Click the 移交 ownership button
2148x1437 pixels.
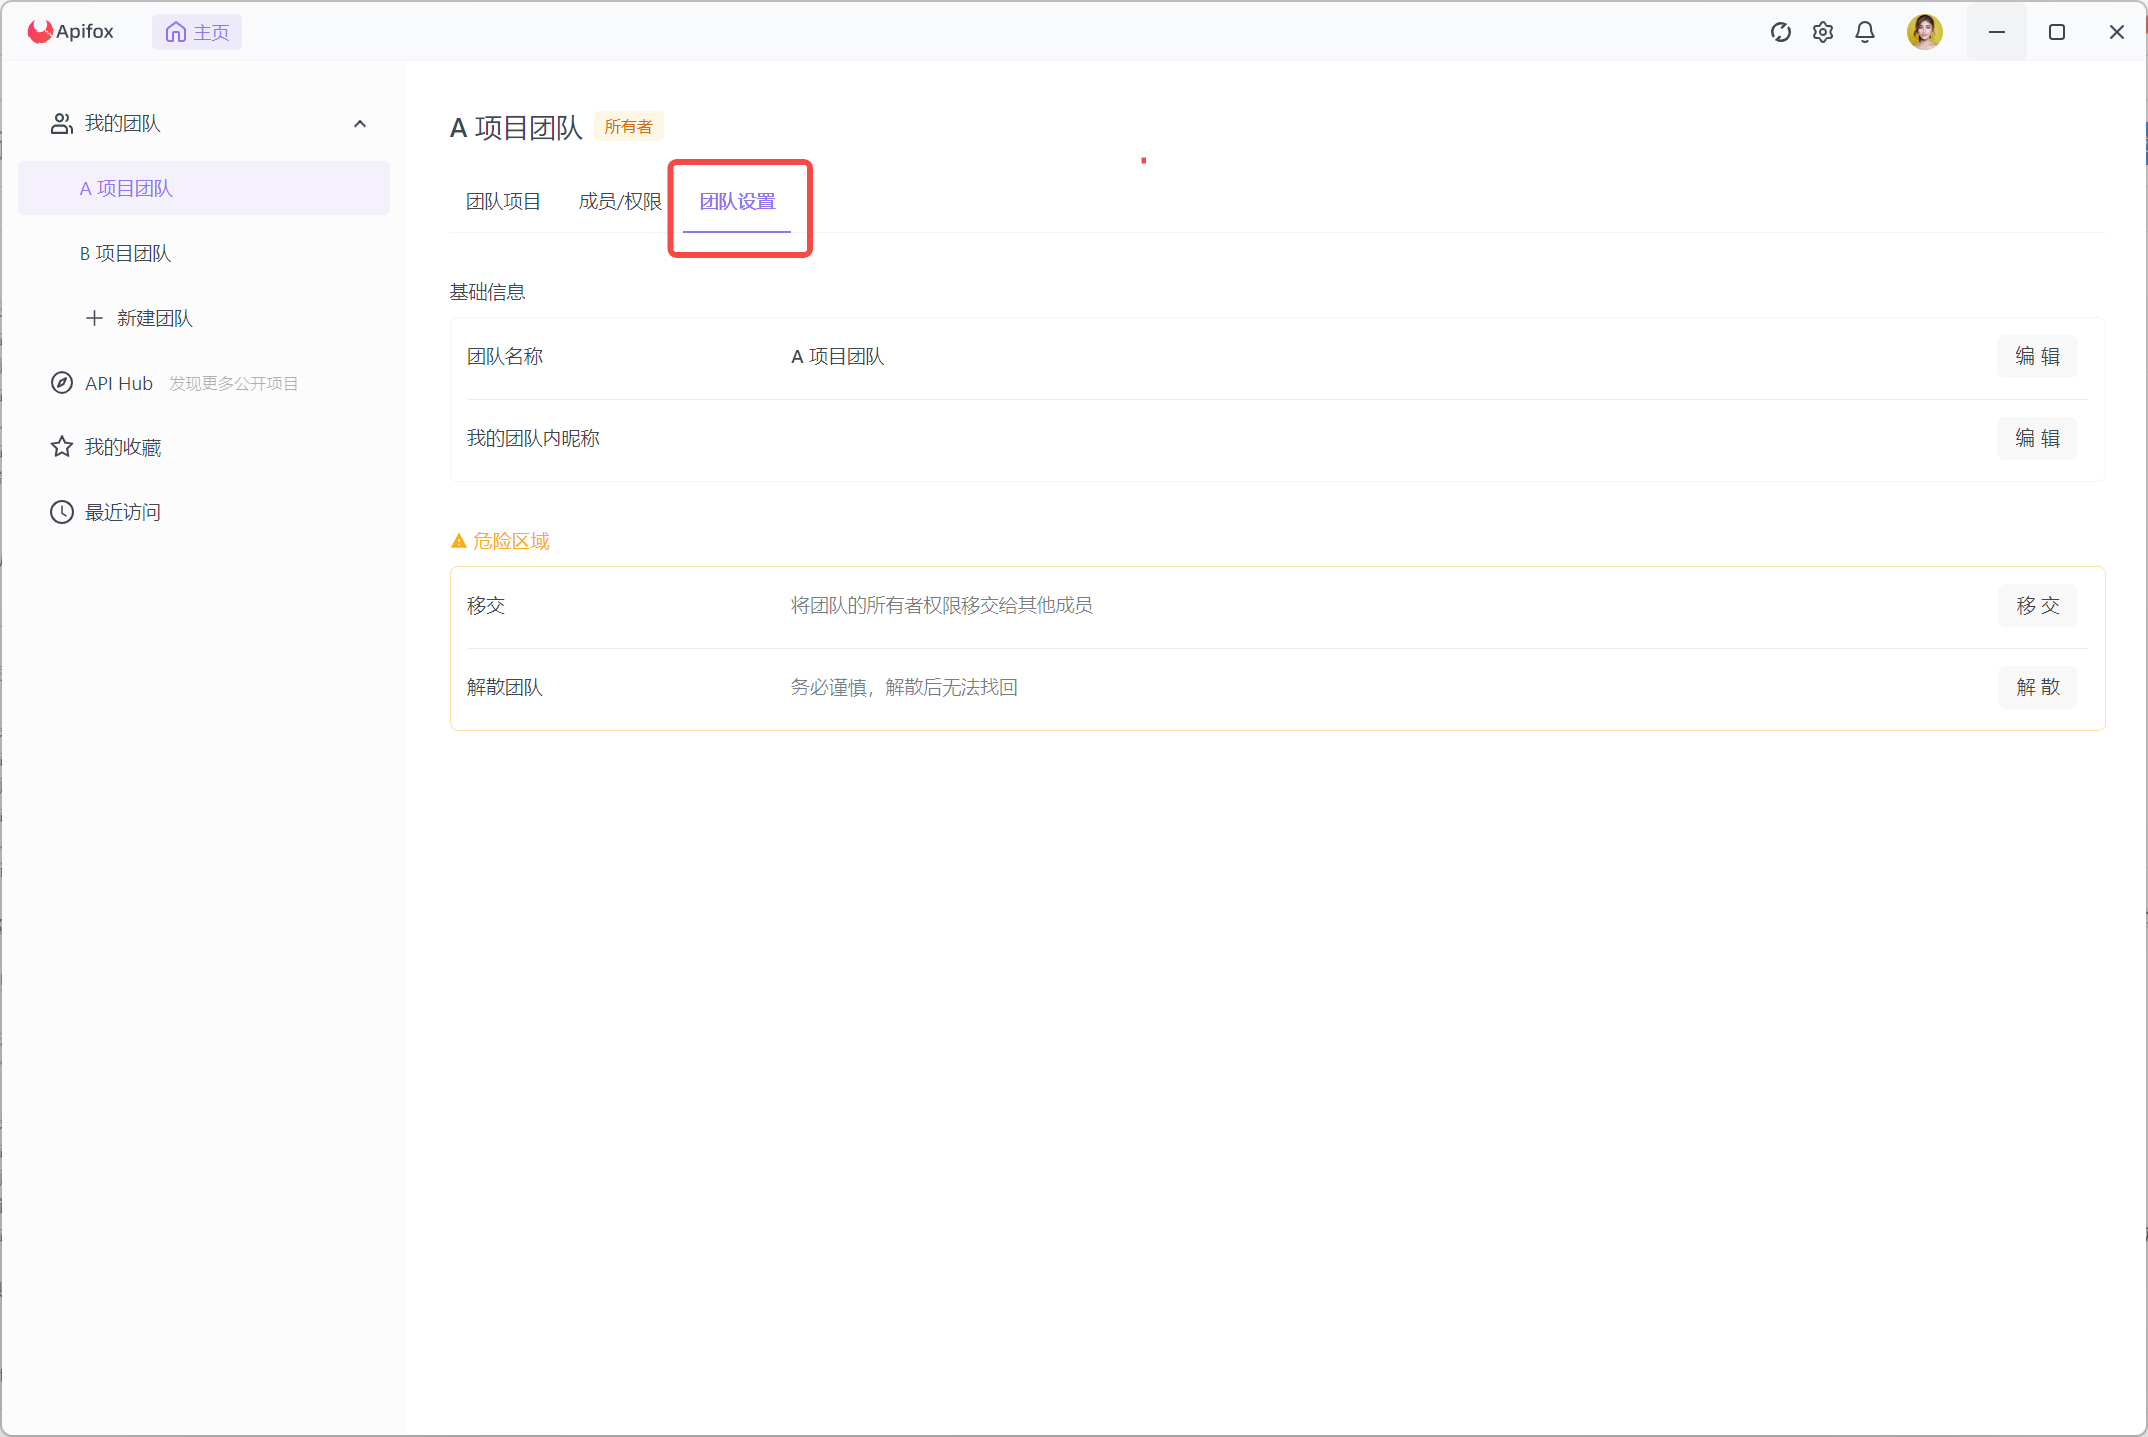[2036, 606]
